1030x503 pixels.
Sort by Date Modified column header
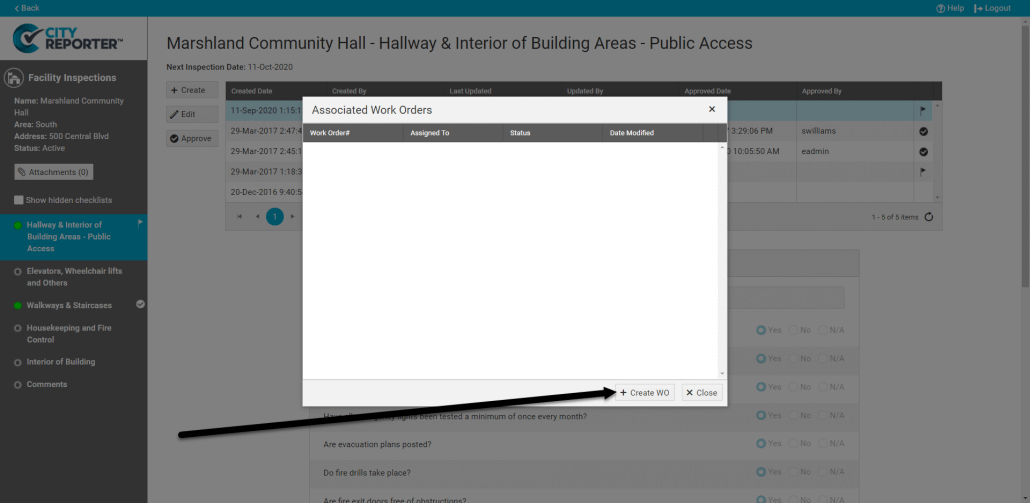(x=631, y=133)
